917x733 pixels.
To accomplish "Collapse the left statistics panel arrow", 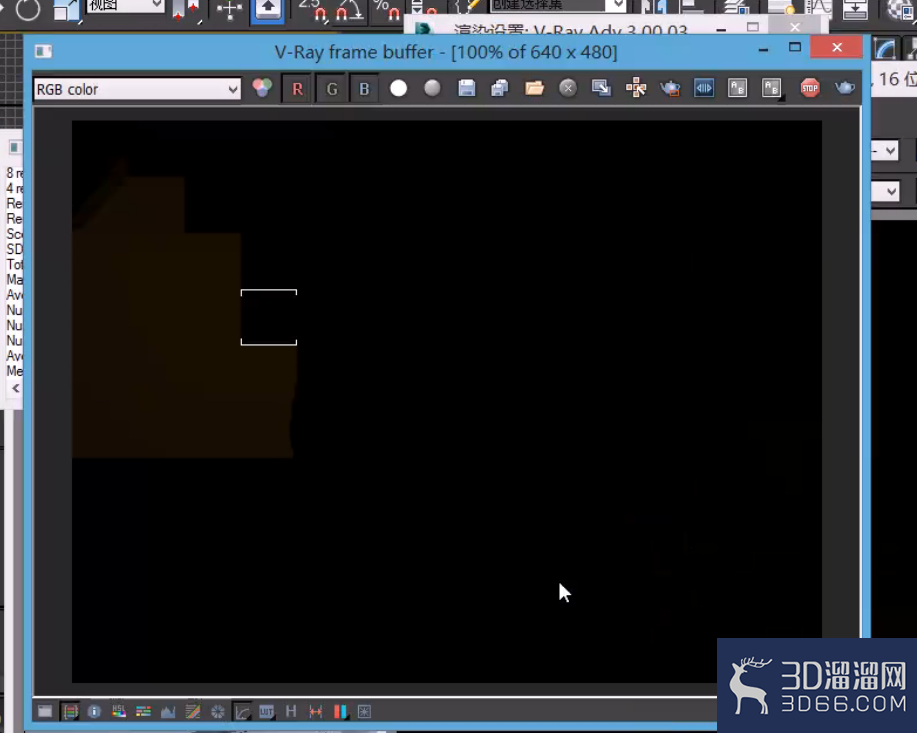I will tap(16, 388).
